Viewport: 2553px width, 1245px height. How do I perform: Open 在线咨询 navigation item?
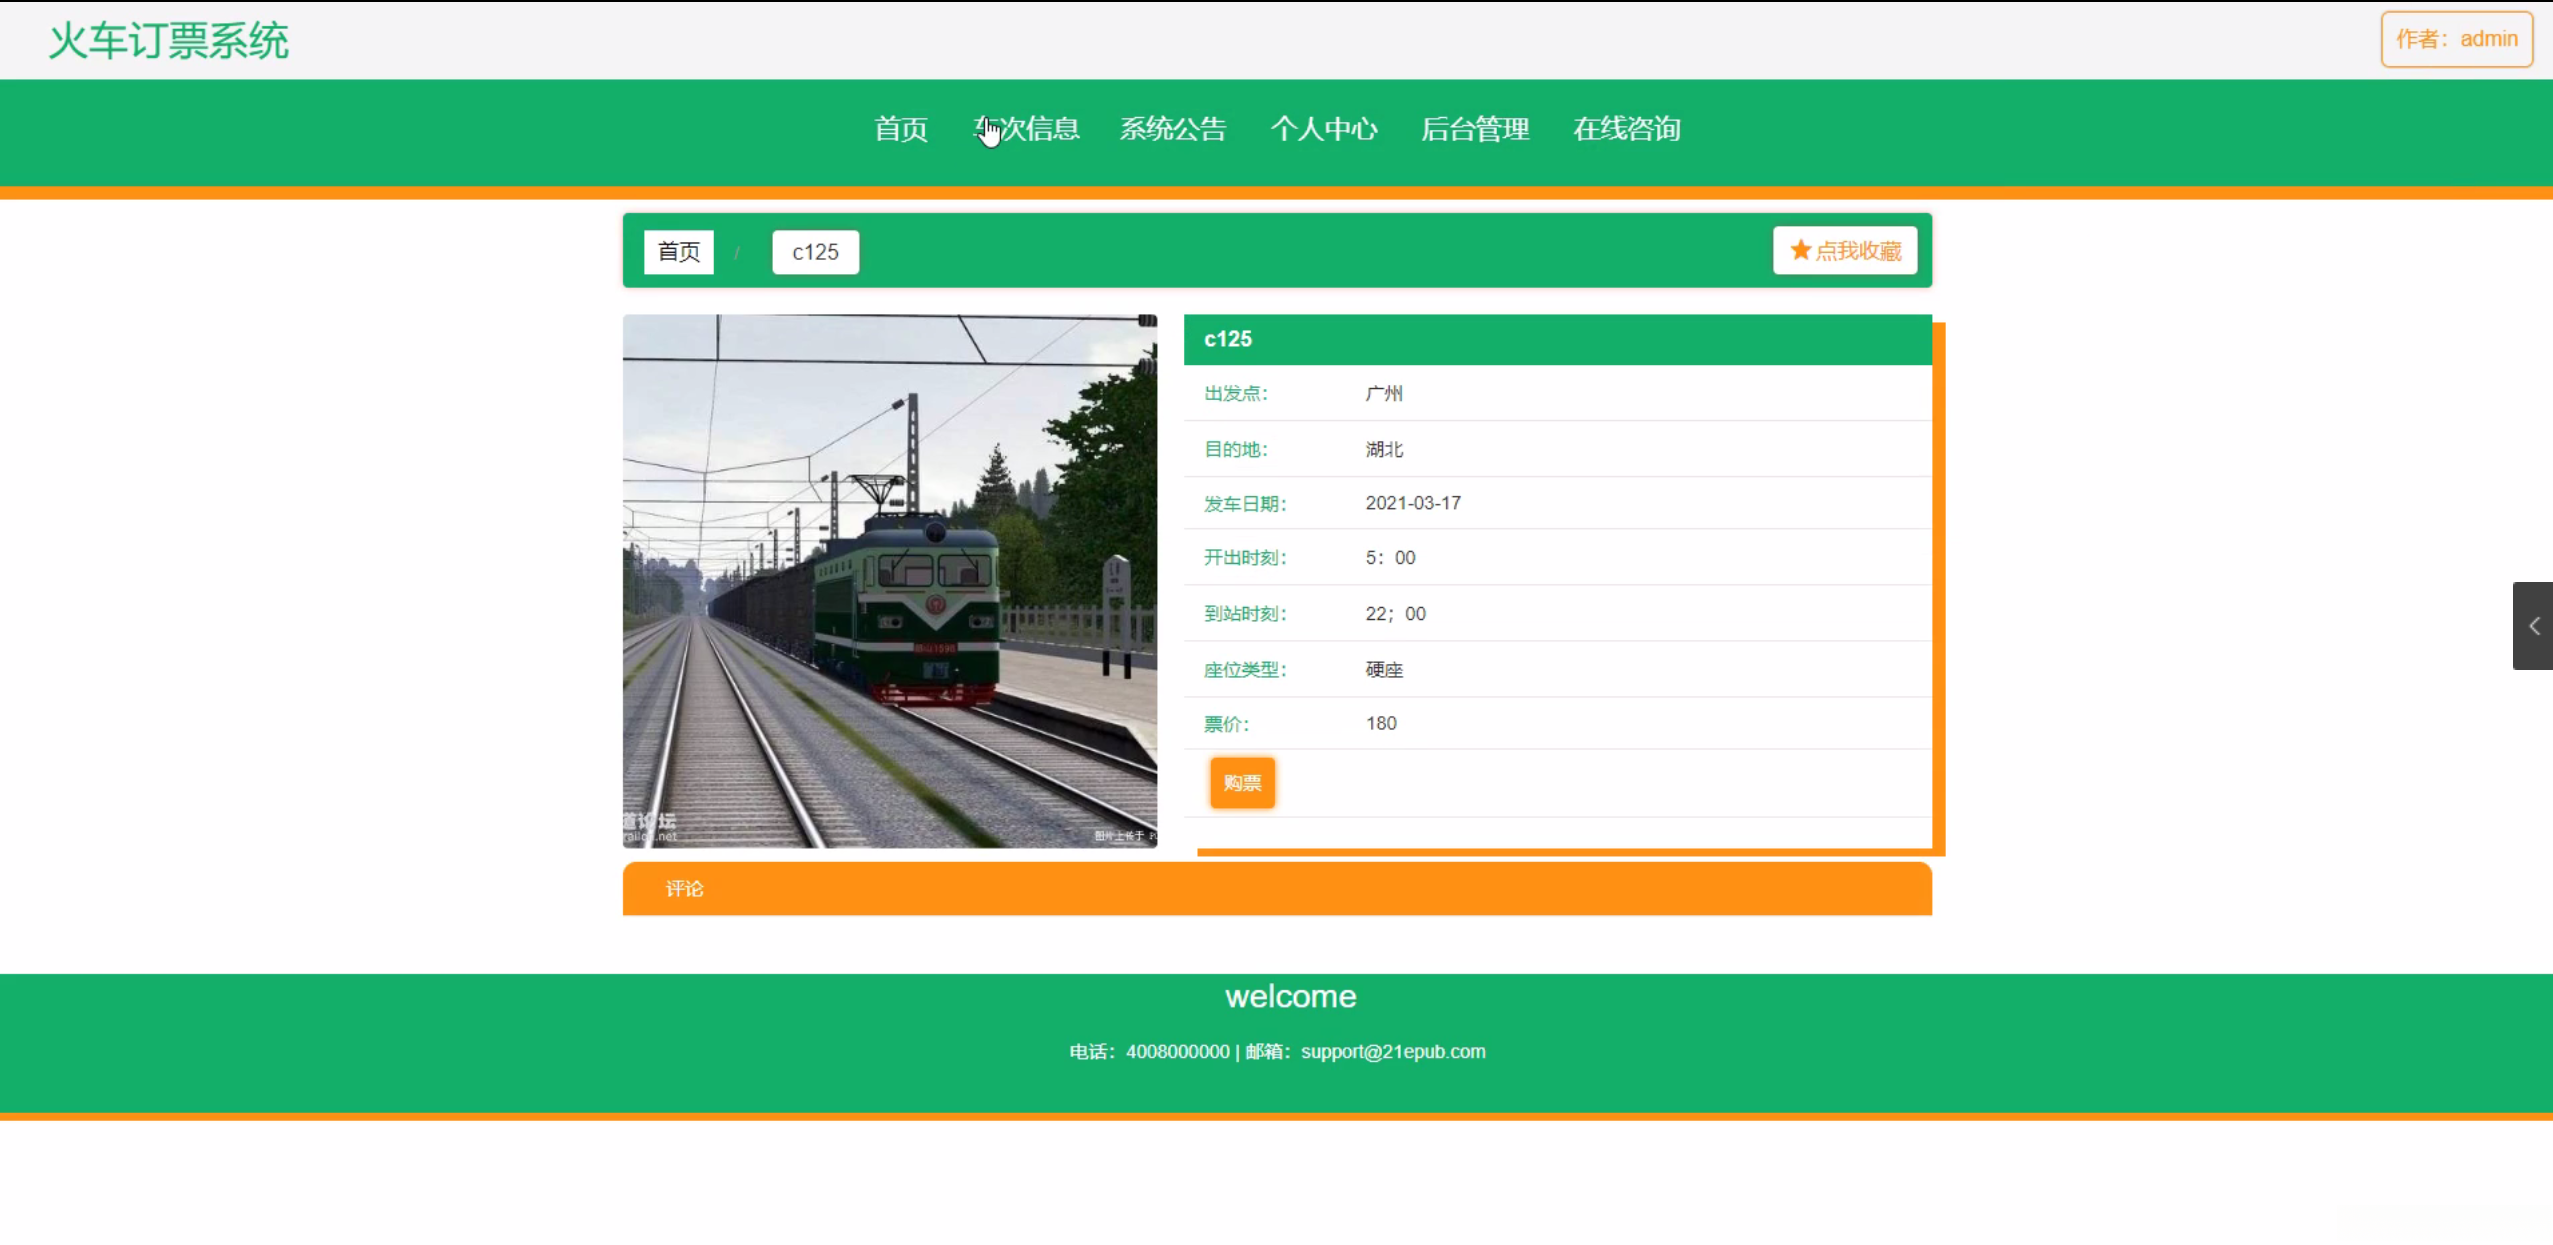pyautogui.click(x=1627, y=129)
